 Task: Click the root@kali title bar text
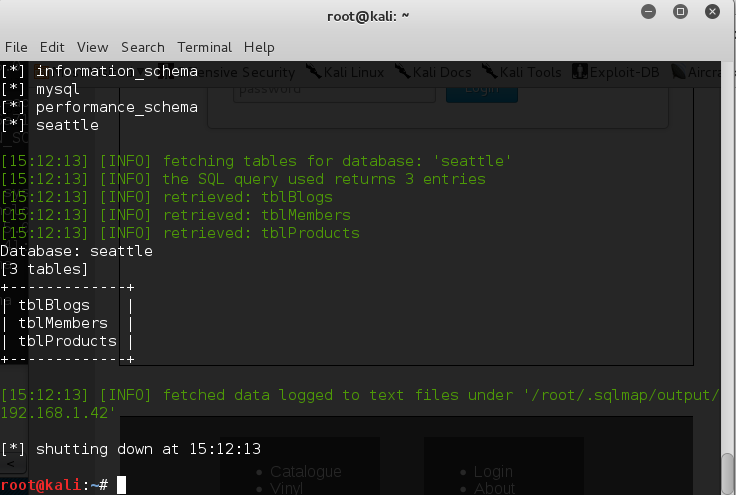coord(368,14)
